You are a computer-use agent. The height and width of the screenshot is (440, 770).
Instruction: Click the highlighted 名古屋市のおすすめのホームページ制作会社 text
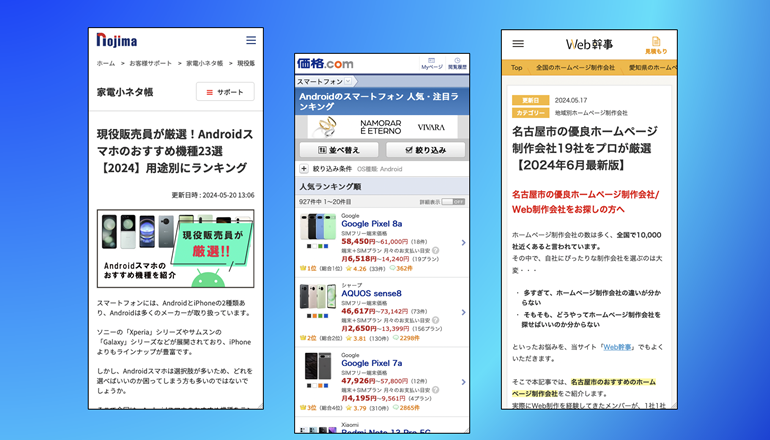(x=584, y=388)
